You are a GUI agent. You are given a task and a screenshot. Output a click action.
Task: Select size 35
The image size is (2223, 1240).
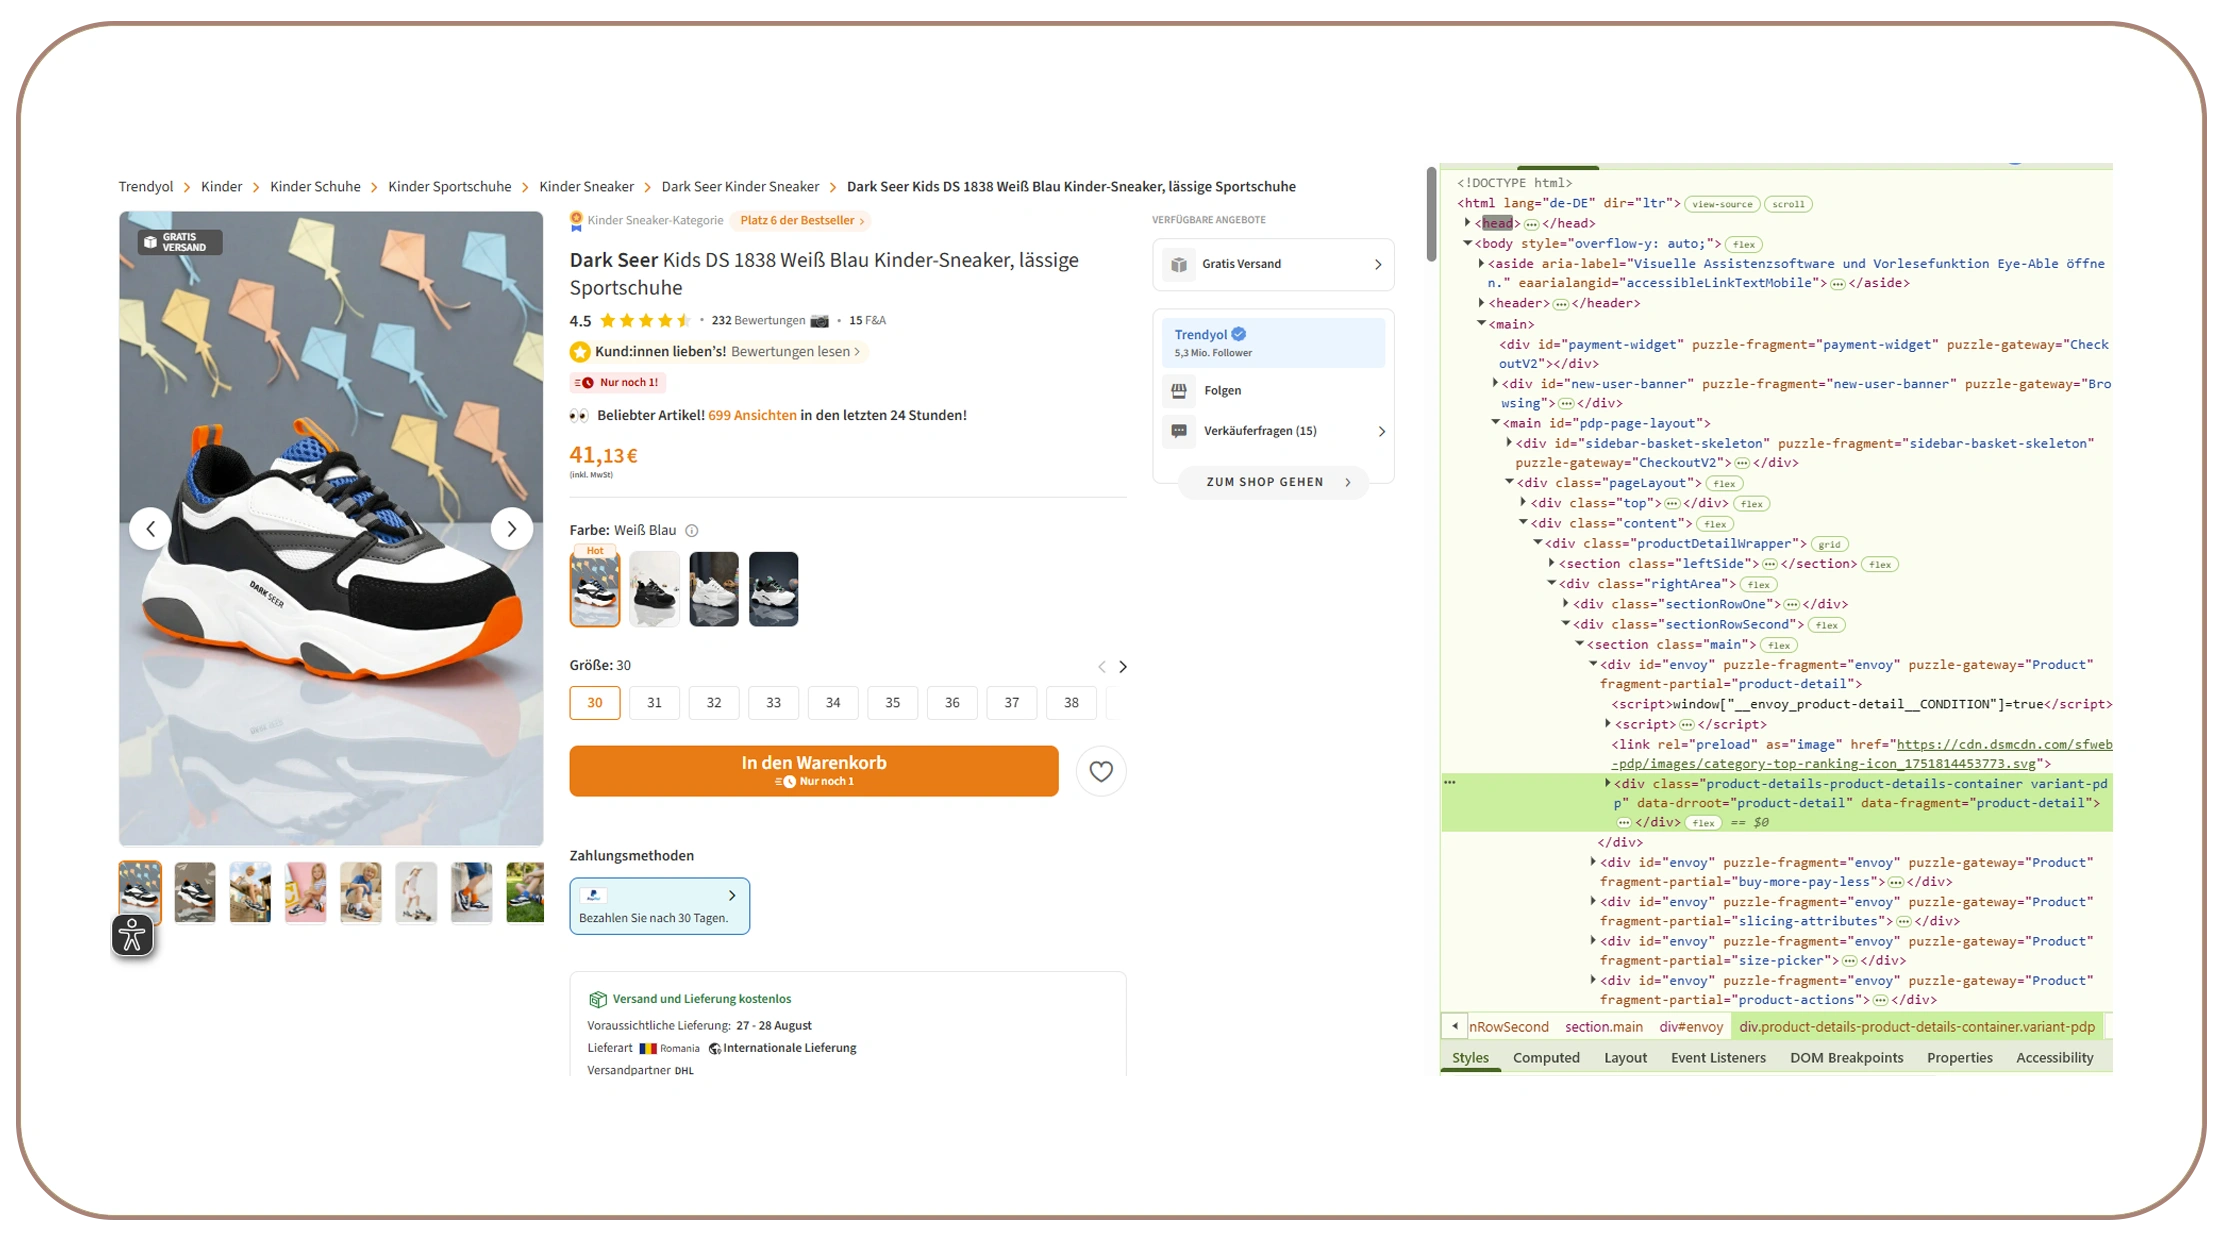[x=893, y=703]
